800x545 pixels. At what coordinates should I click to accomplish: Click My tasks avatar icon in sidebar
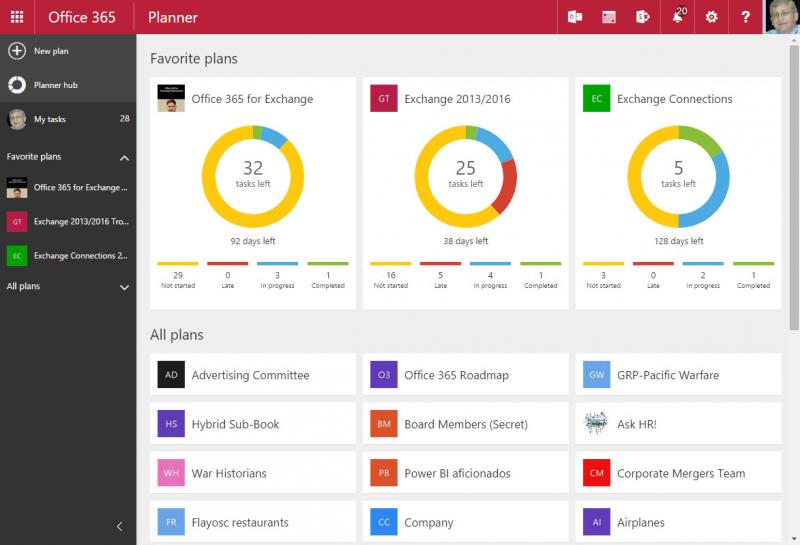[17, 119]
